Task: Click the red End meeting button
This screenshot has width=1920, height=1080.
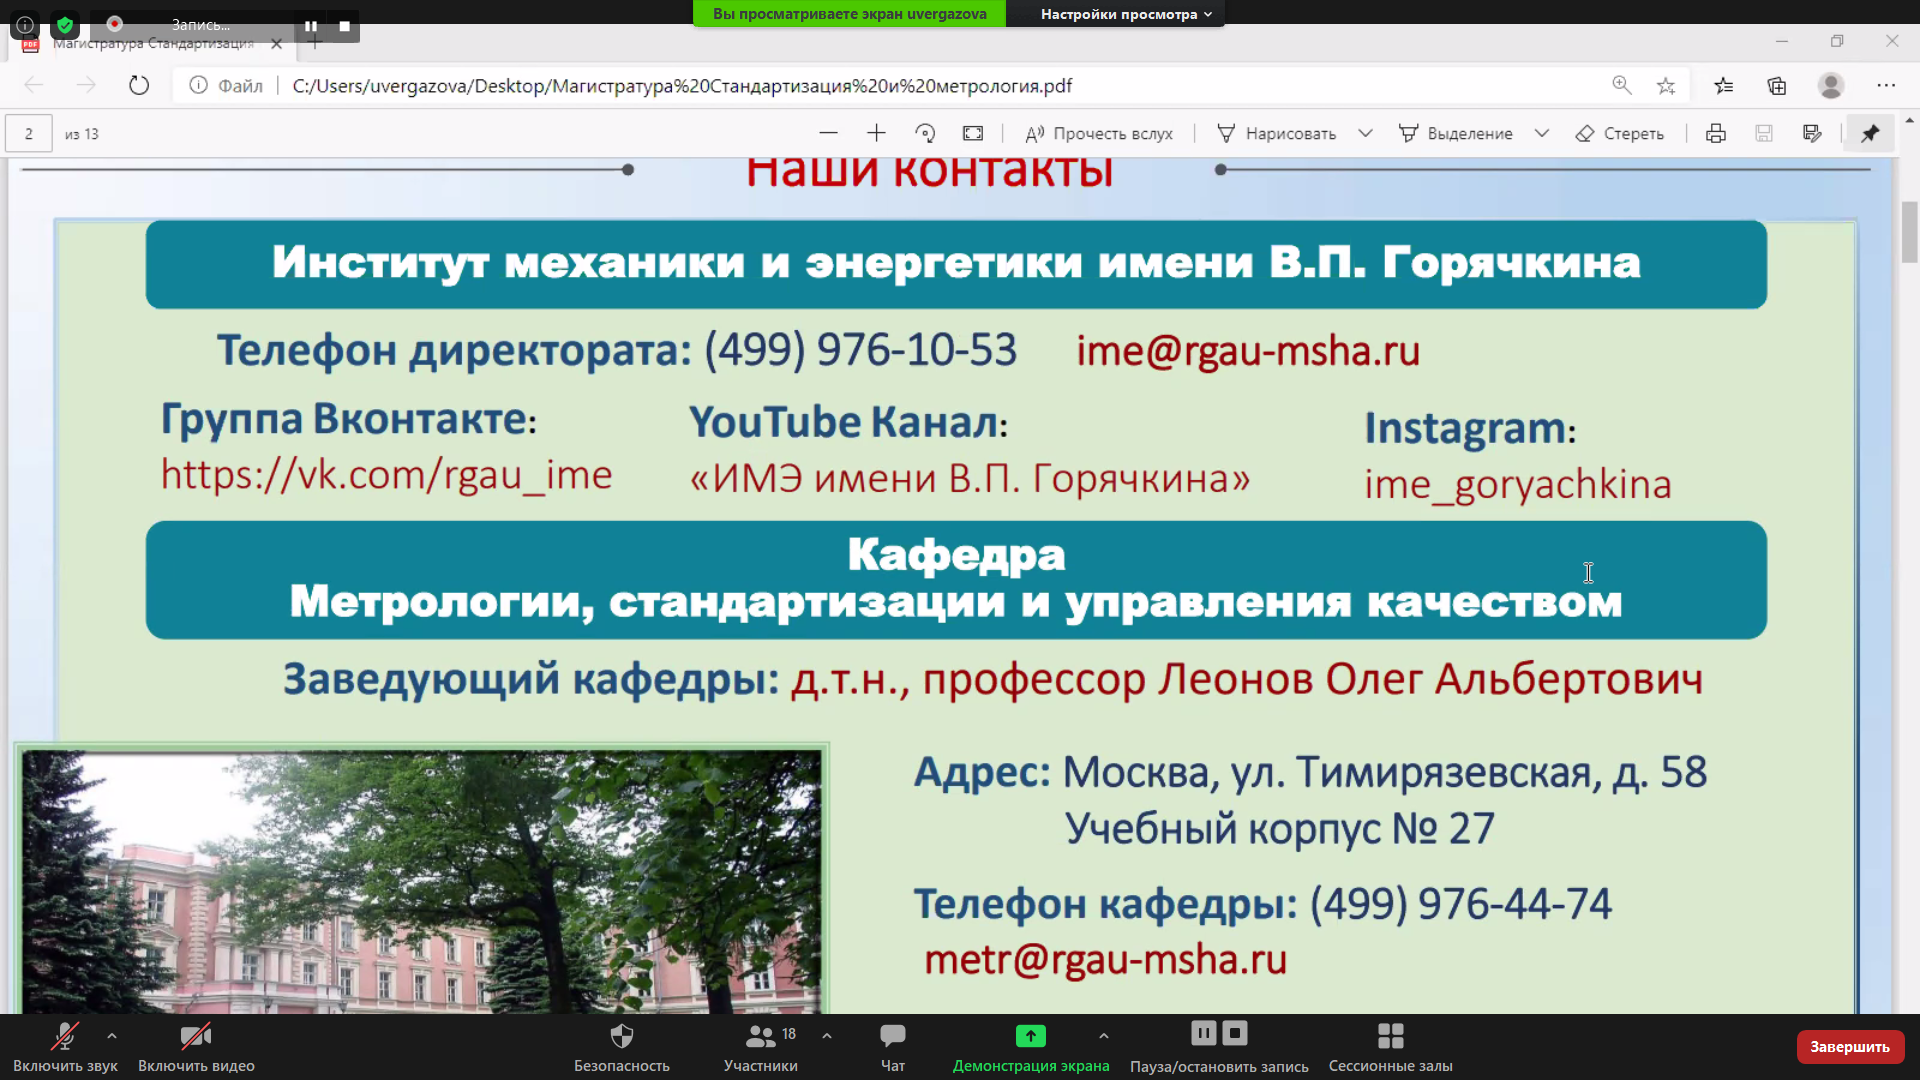Action: (x=1849, y=1046)
